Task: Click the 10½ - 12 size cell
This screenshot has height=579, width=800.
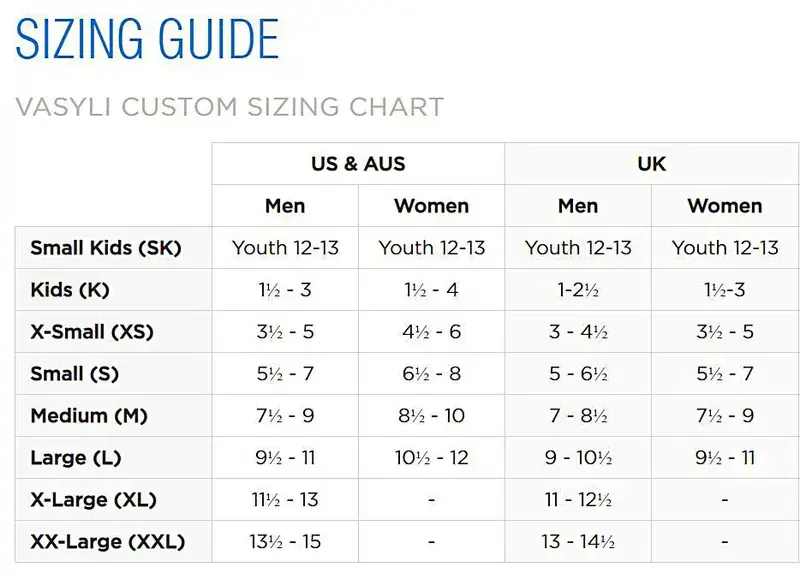Action: pos(432,458)
